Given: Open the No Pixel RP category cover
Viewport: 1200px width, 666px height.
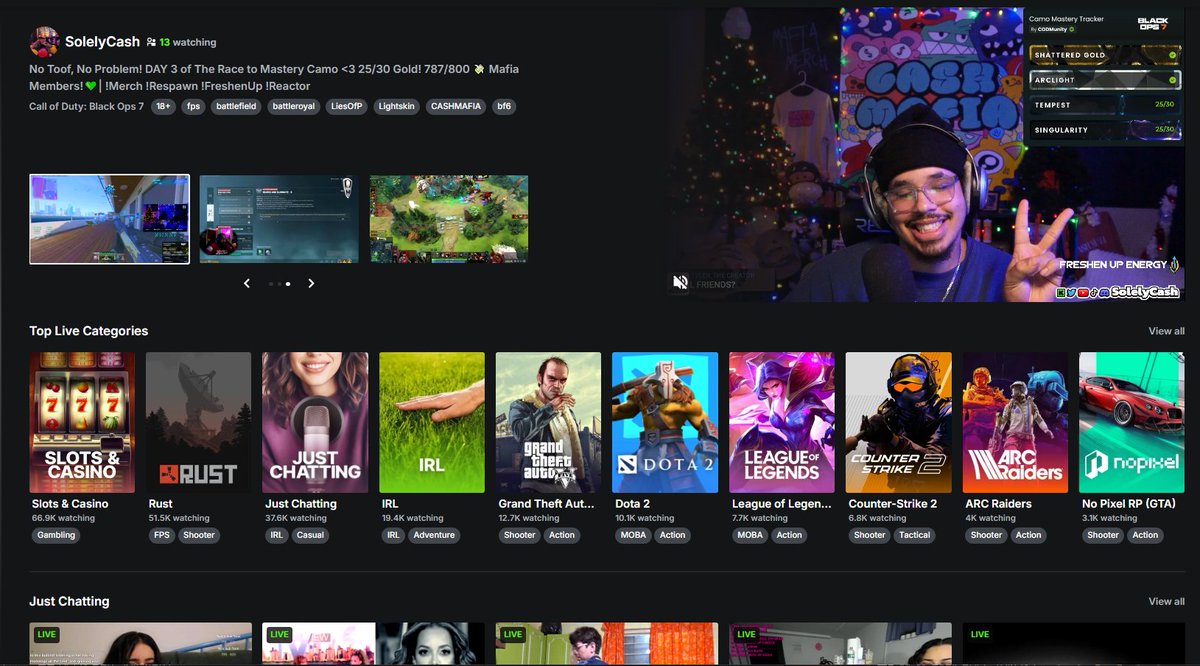Looking at the screenshot, I should coord(1132,422).
